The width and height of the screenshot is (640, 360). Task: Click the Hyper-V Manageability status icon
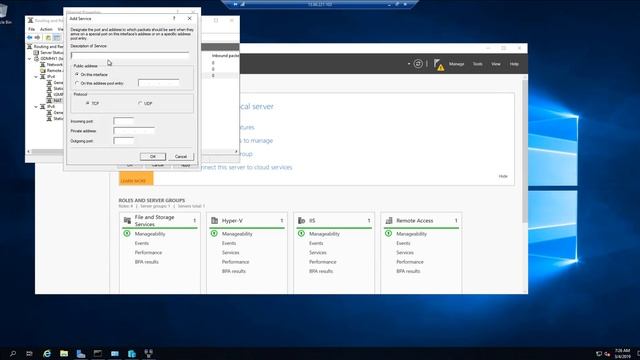tap(214, 233)
